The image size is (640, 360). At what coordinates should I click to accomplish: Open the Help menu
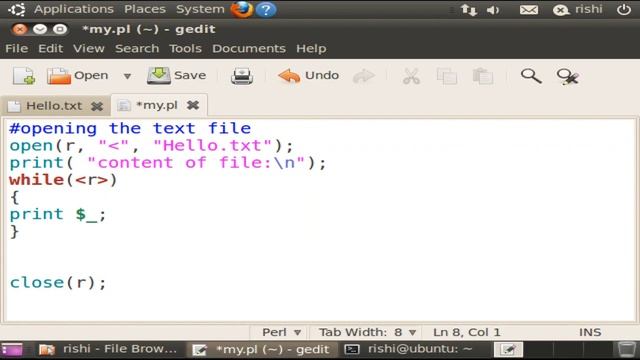click(x=311, y=49)
